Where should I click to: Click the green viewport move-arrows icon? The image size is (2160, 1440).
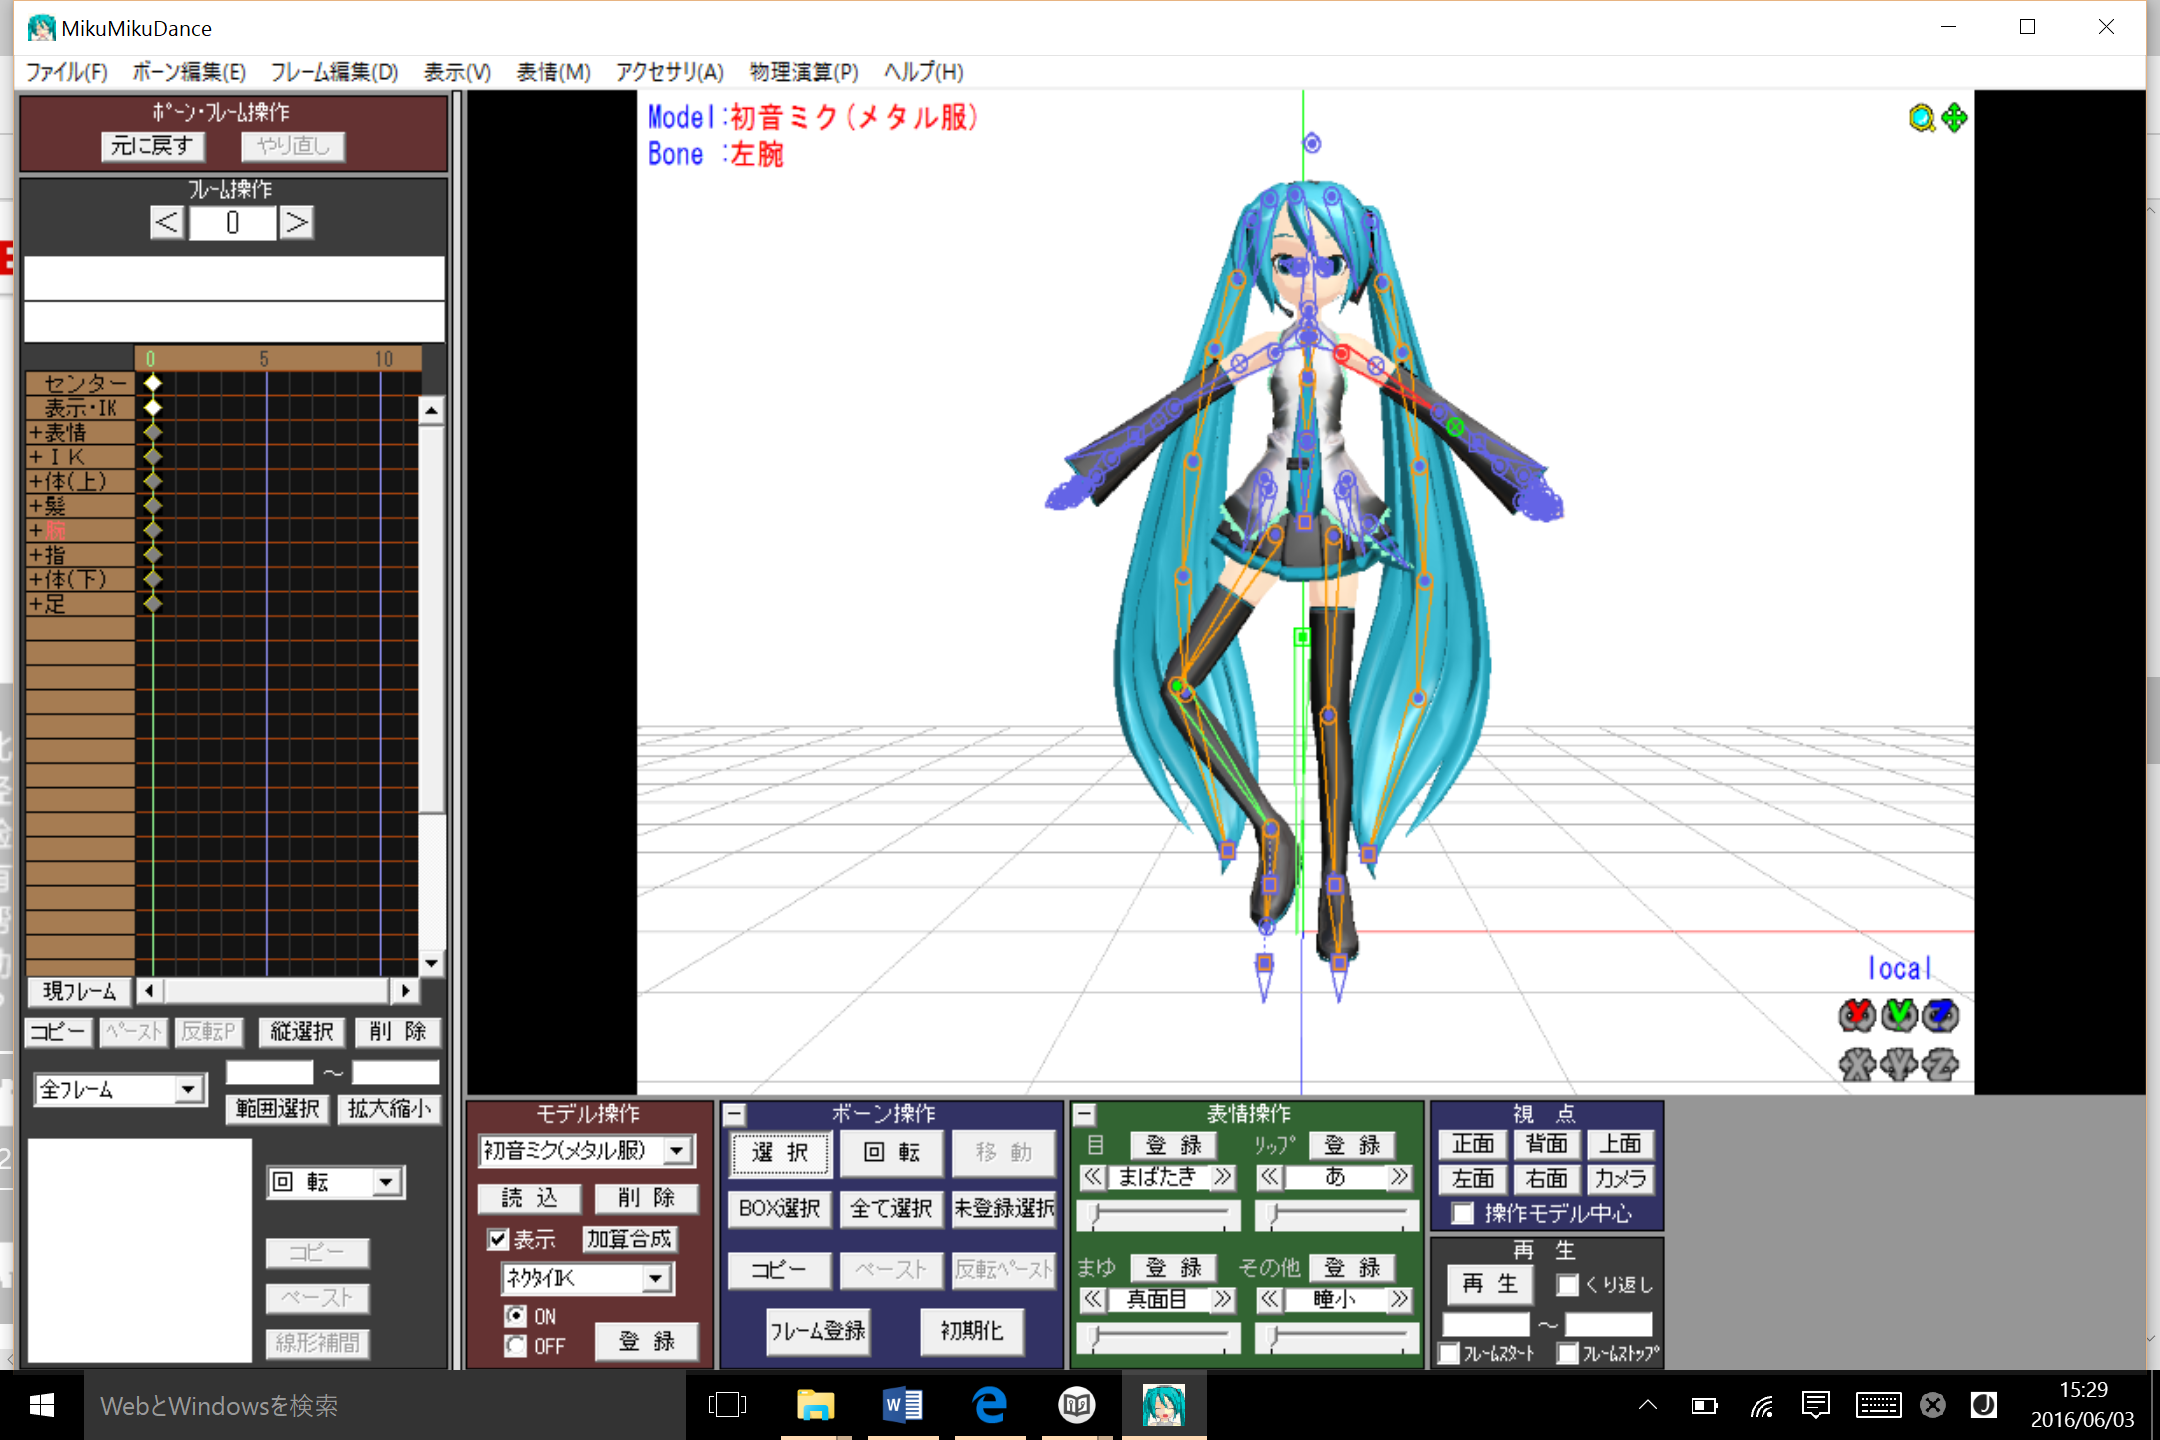pyautogui.click(x=1954, y=119)
